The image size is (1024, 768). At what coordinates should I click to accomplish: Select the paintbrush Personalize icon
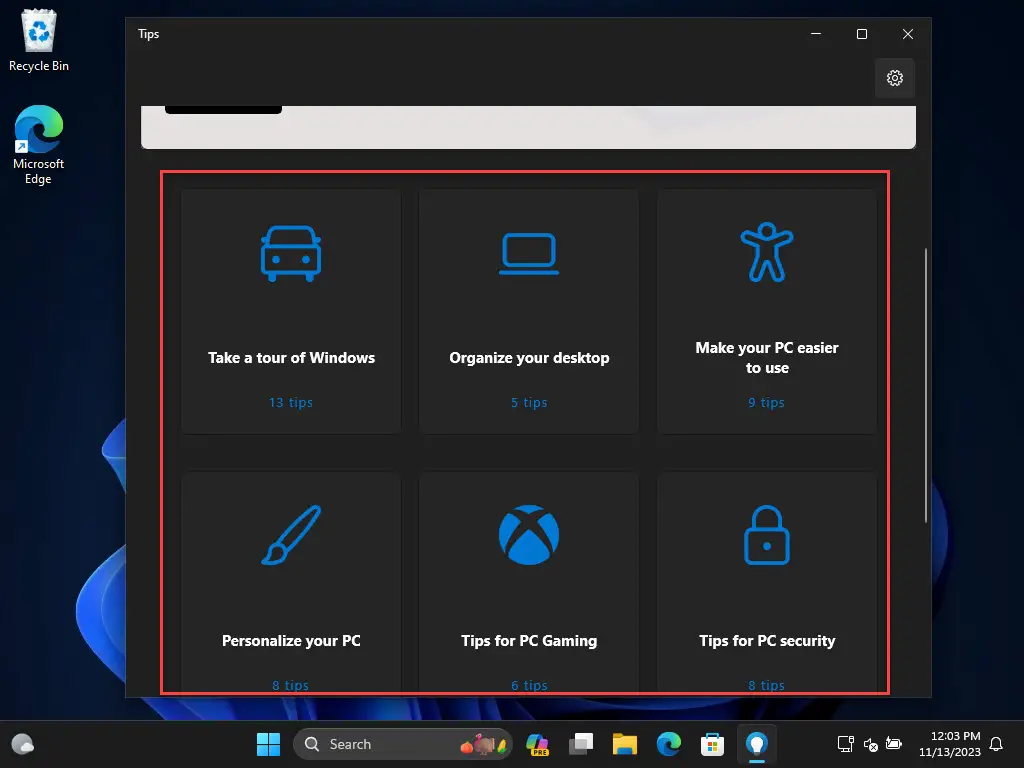click(x=291, y=534)
